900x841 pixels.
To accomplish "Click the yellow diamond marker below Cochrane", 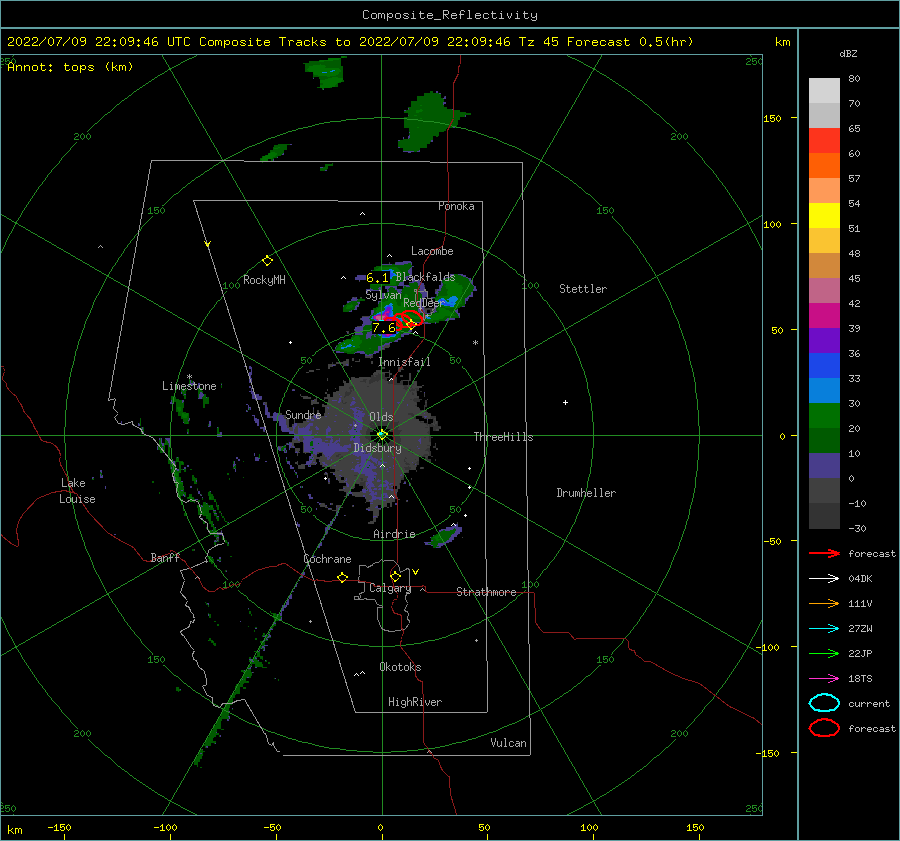I will (x=342, y=577).
